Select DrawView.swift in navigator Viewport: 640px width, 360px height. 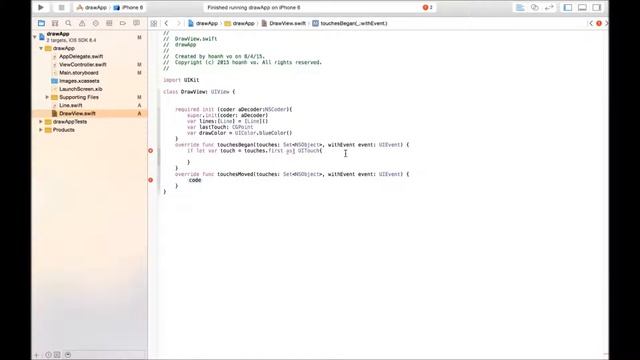77,113
